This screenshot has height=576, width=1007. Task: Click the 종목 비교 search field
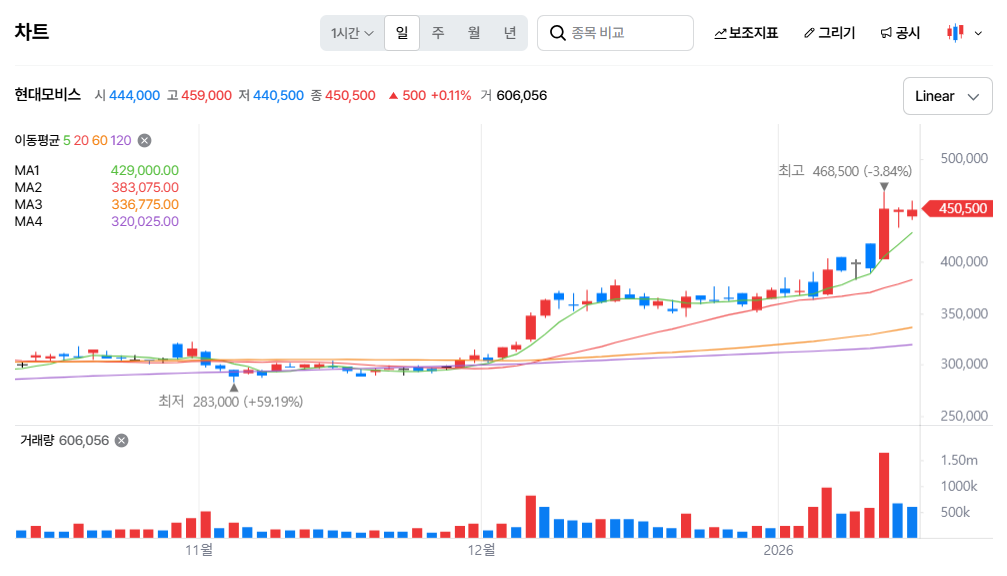pos(615,33)
